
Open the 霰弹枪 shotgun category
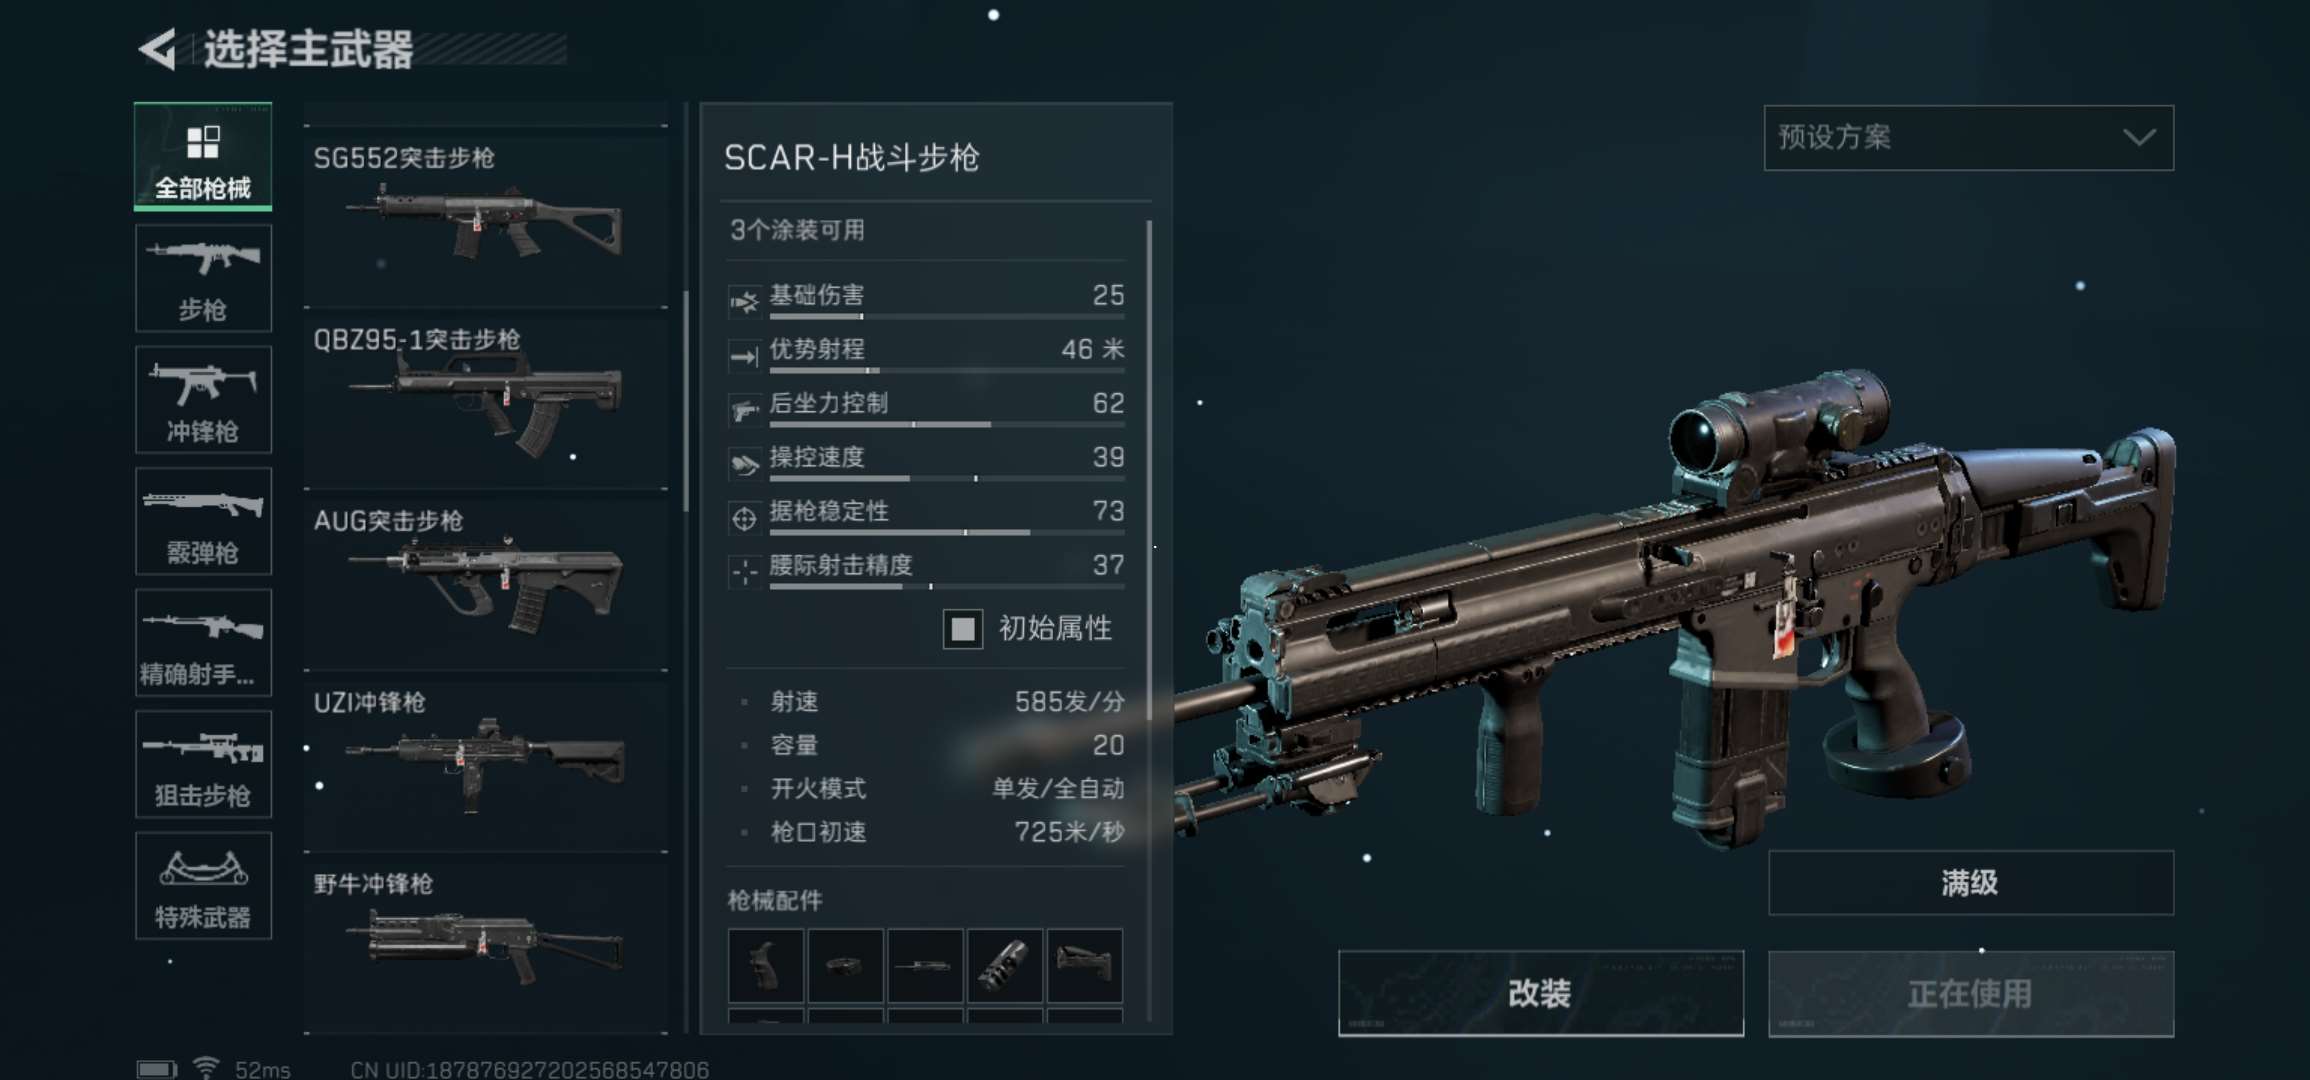[203, 521]
